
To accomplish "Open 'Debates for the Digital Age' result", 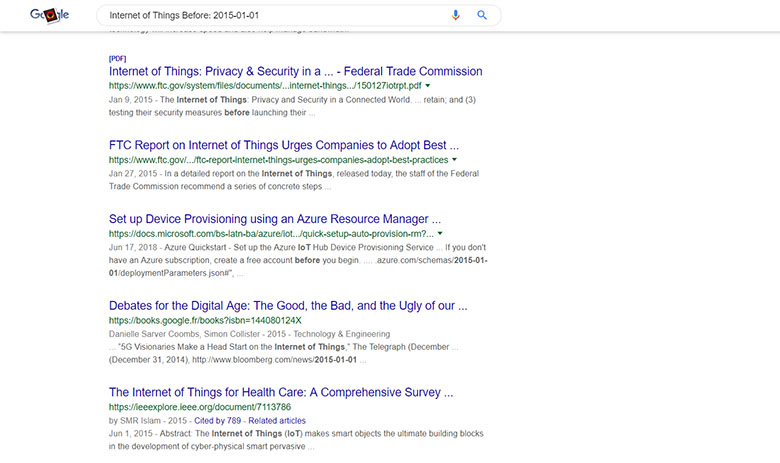I will point(288,305).
